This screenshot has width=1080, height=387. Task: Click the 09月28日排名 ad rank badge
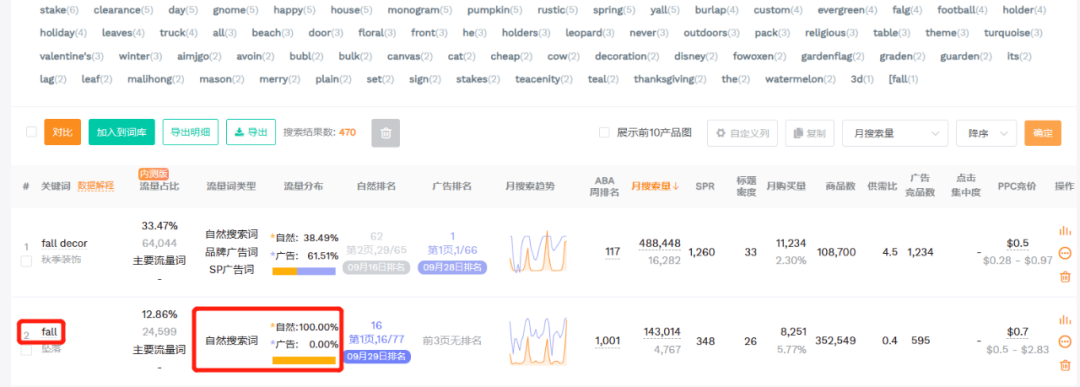tap(453, 267)
